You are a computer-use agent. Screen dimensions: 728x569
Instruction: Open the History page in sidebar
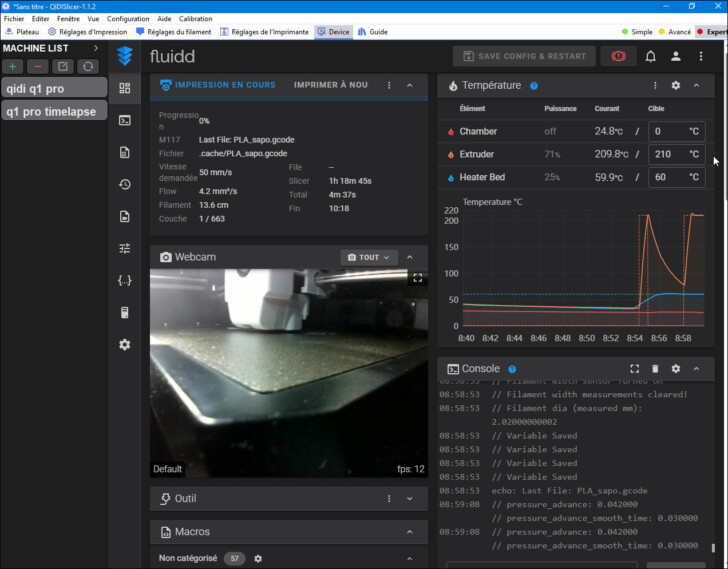(125, 184)
